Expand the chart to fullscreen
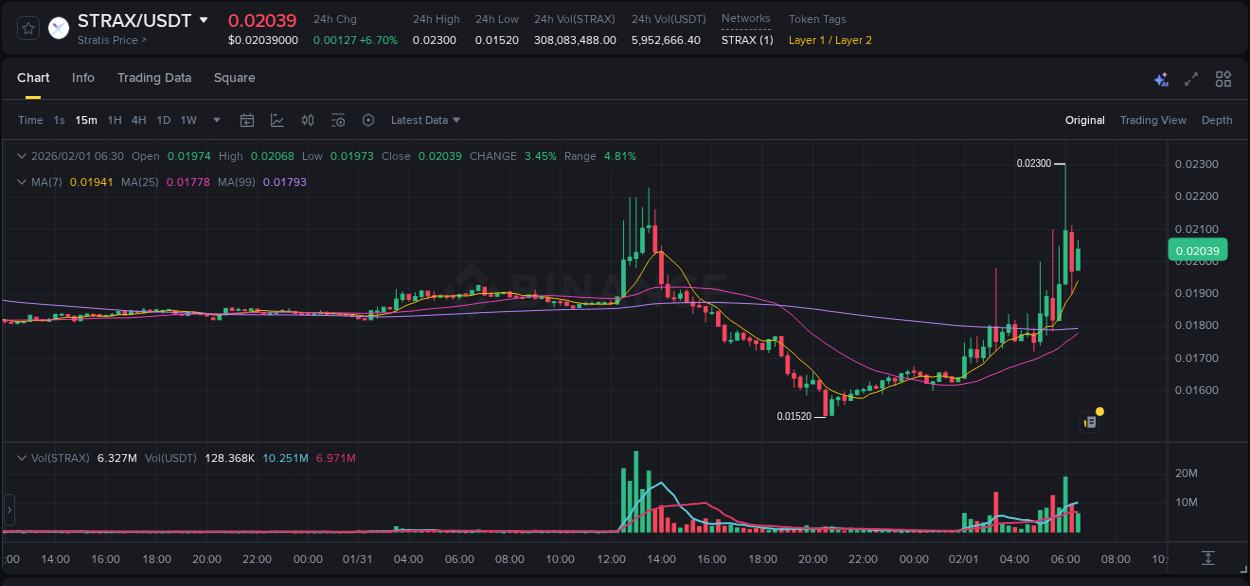The height and width of the screenshot is (586, 1250). pyautogui.click(x=1191, y=78)
